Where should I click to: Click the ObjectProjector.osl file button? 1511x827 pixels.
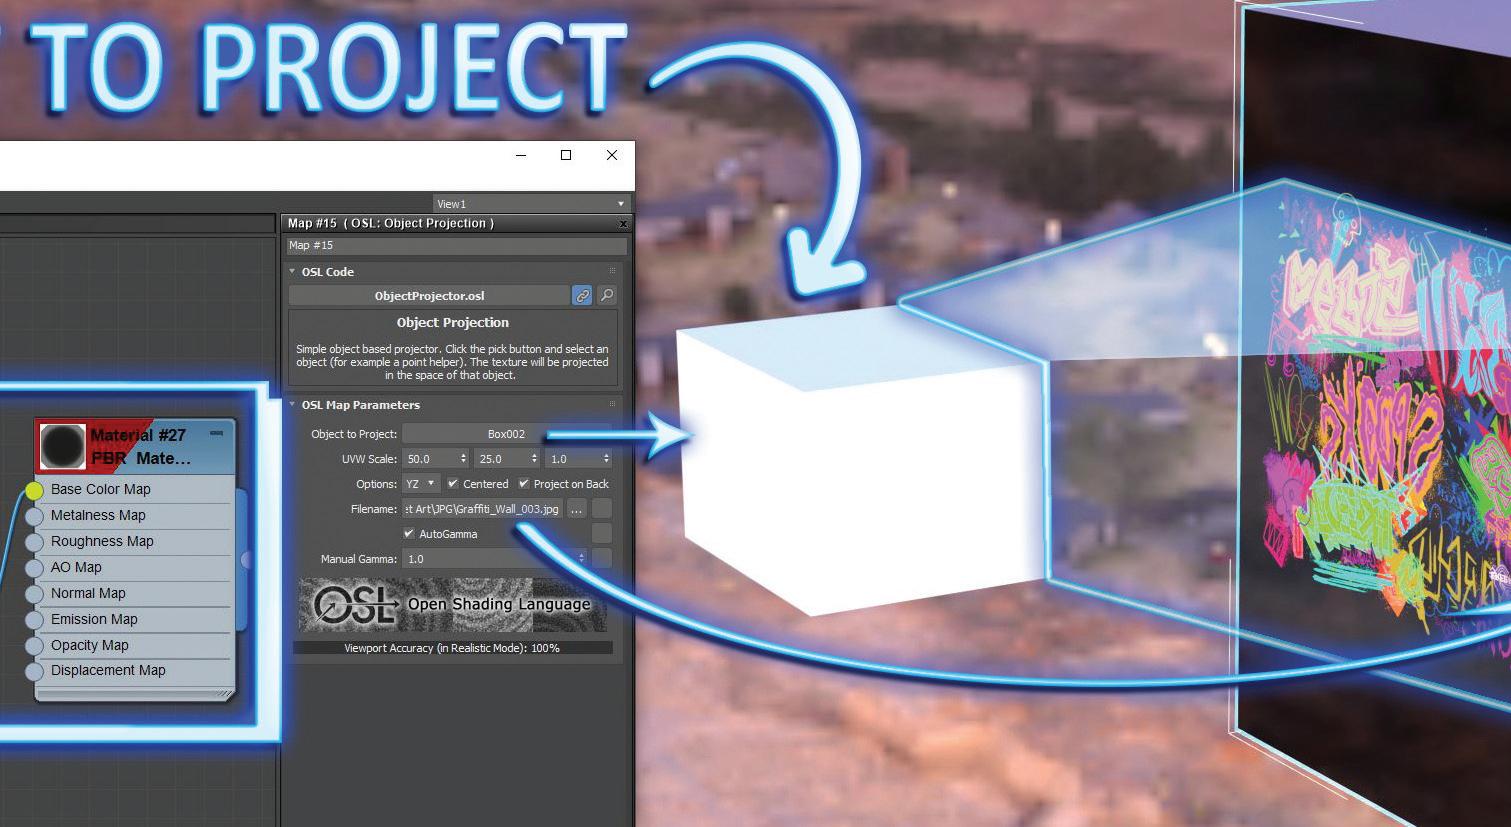pos(429,295)
